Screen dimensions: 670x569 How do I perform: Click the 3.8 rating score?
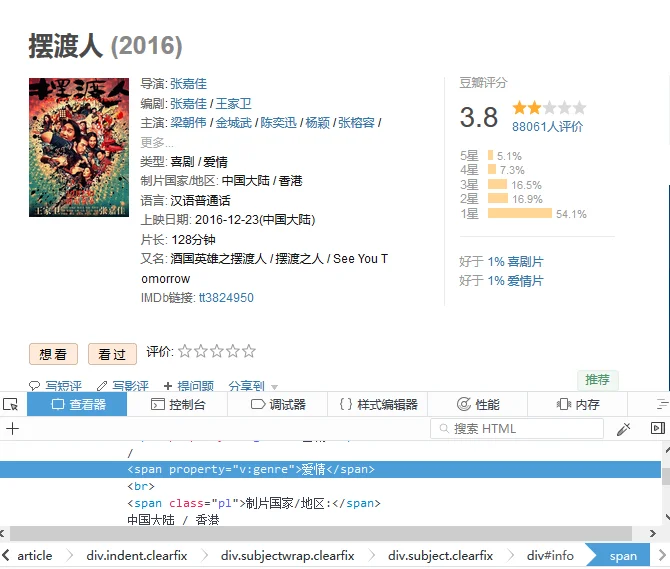pyautogui.click(x=479, y=117)
